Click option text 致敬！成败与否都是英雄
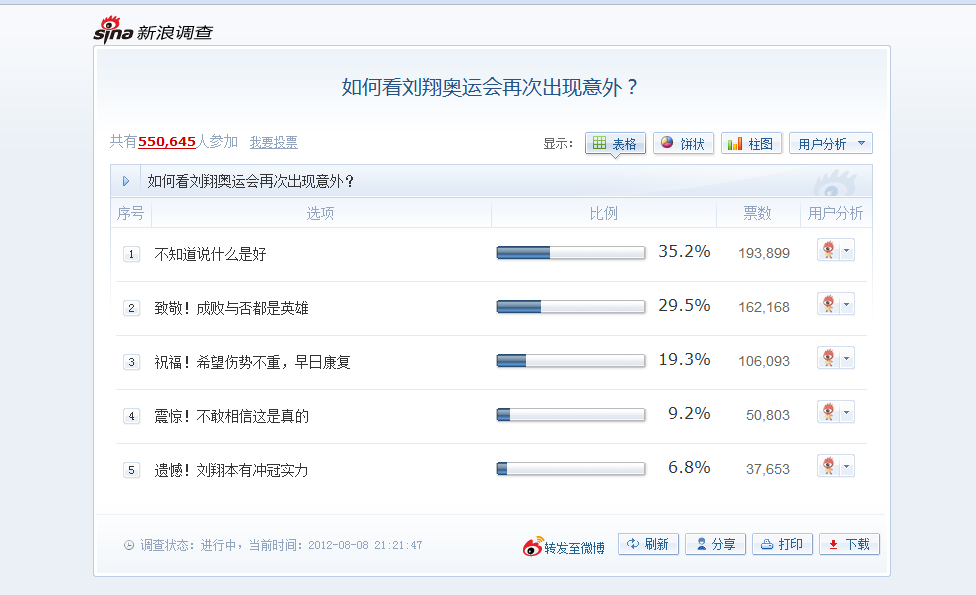The height and width of the screenshot is (595, 976). (232, 308)
